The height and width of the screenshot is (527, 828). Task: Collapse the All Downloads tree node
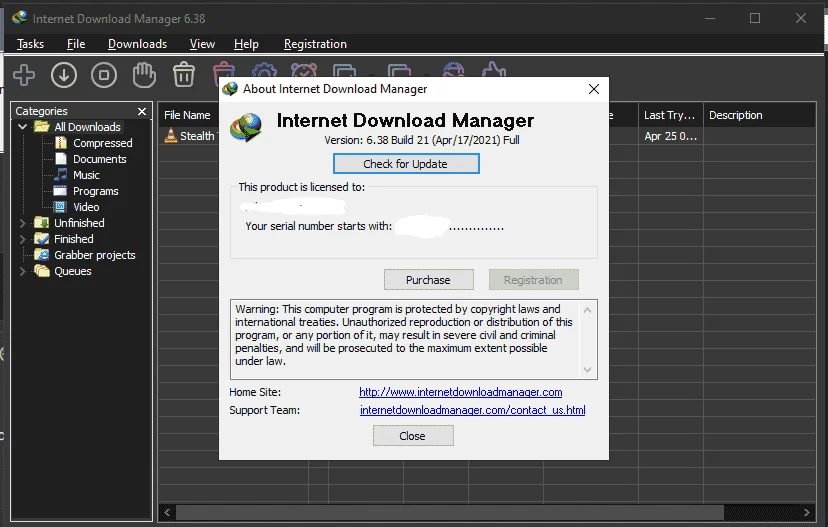click(22, 127)
